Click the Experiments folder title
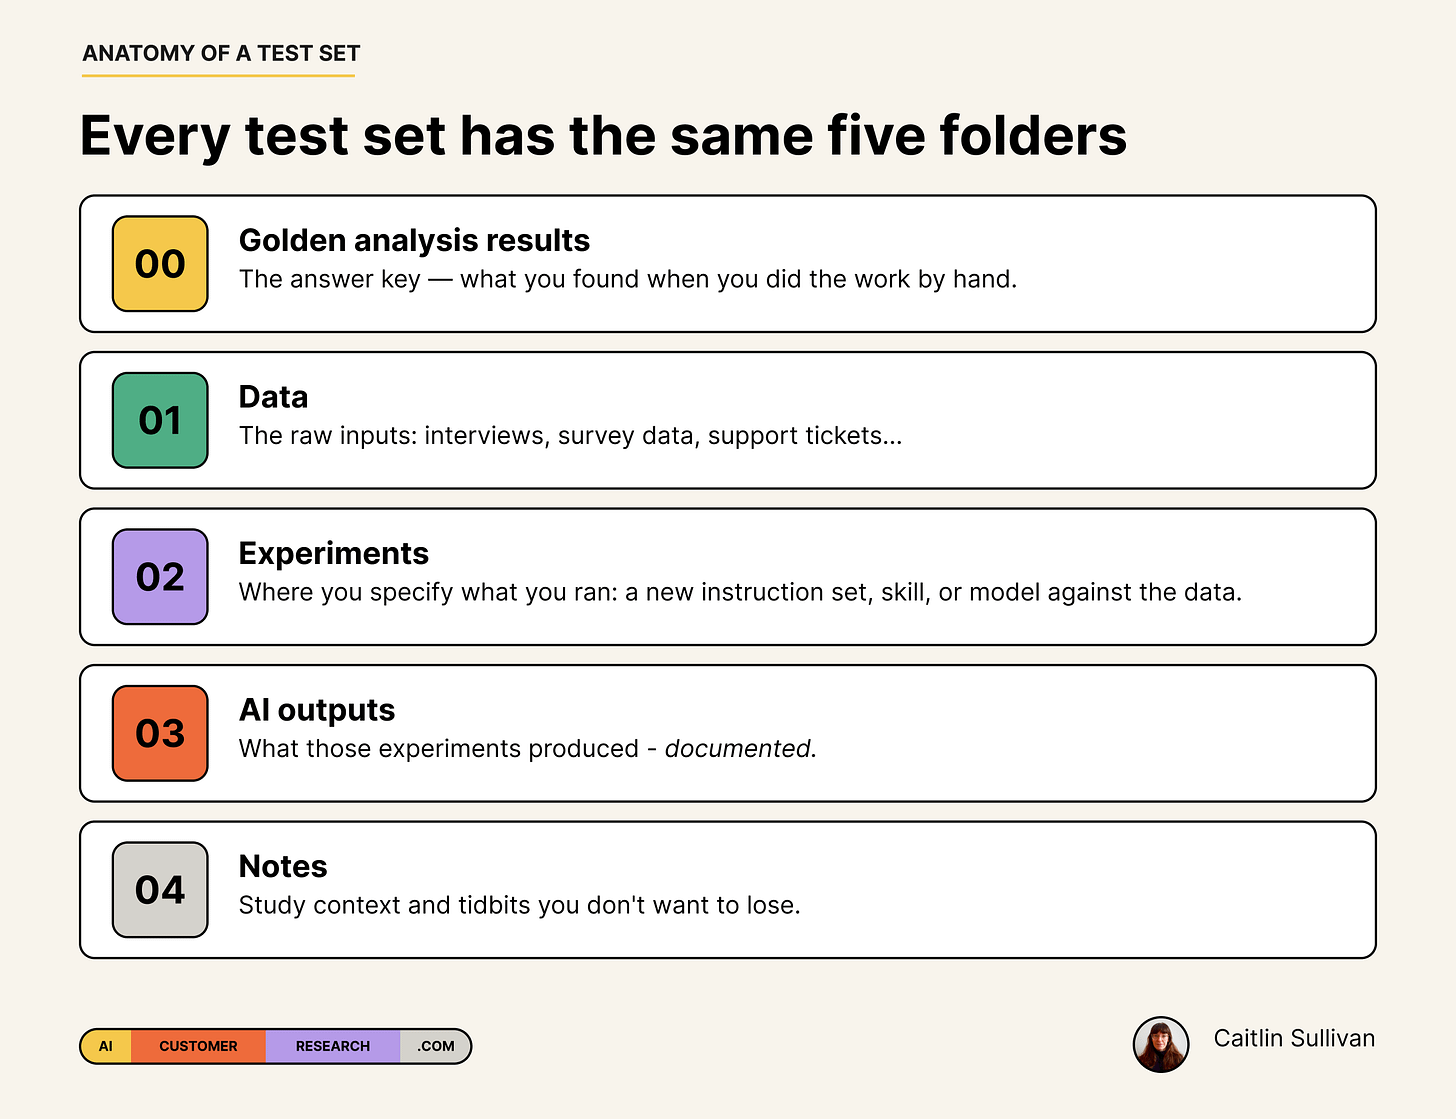 point(334,553)
